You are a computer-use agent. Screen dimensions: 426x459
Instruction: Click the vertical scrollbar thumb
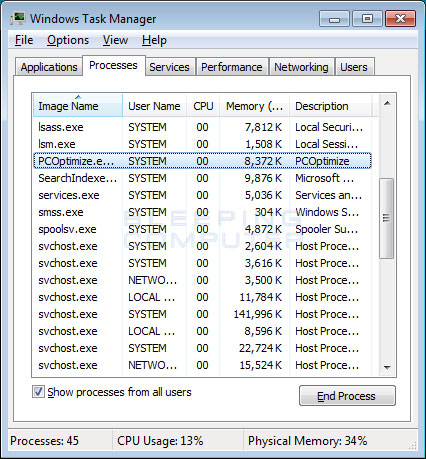click(386, 218)
